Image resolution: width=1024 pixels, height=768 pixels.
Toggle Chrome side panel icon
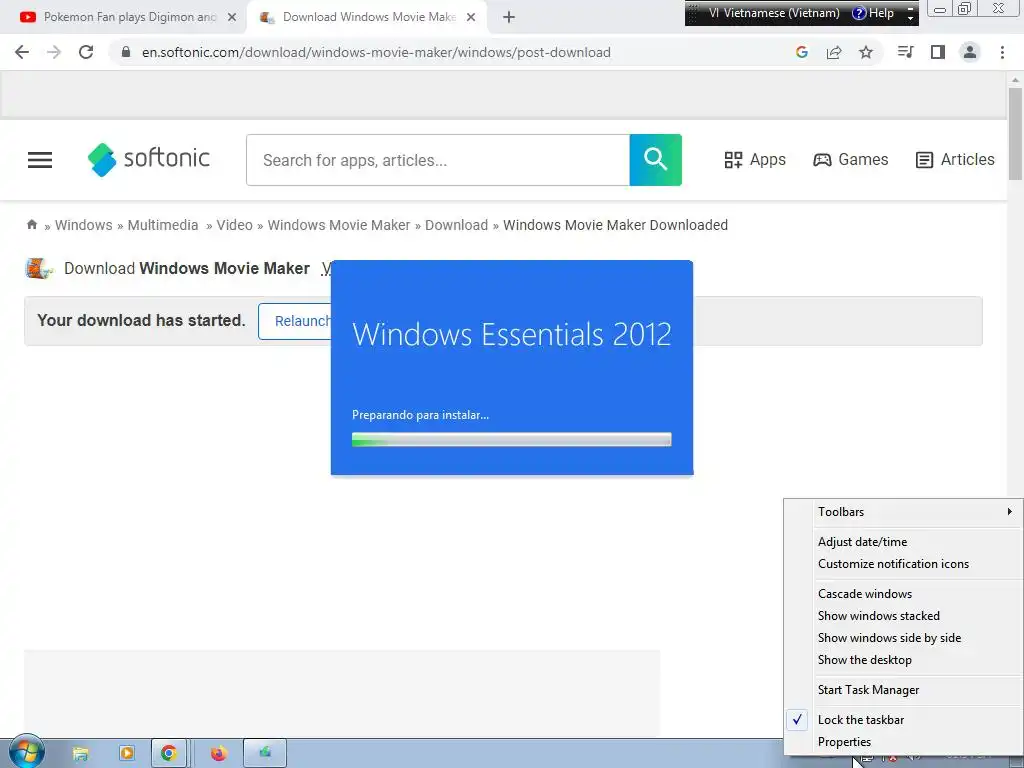click(938, 52)
